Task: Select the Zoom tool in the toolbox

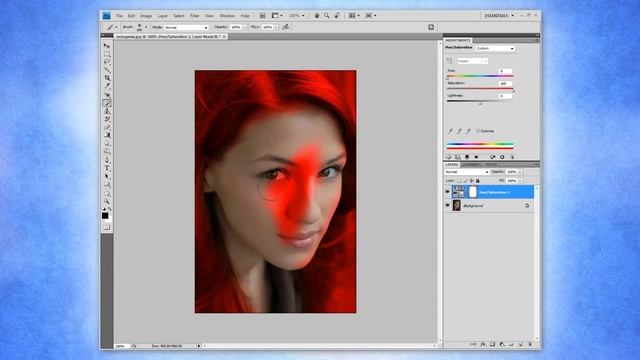Action: [x=107, y=202]
